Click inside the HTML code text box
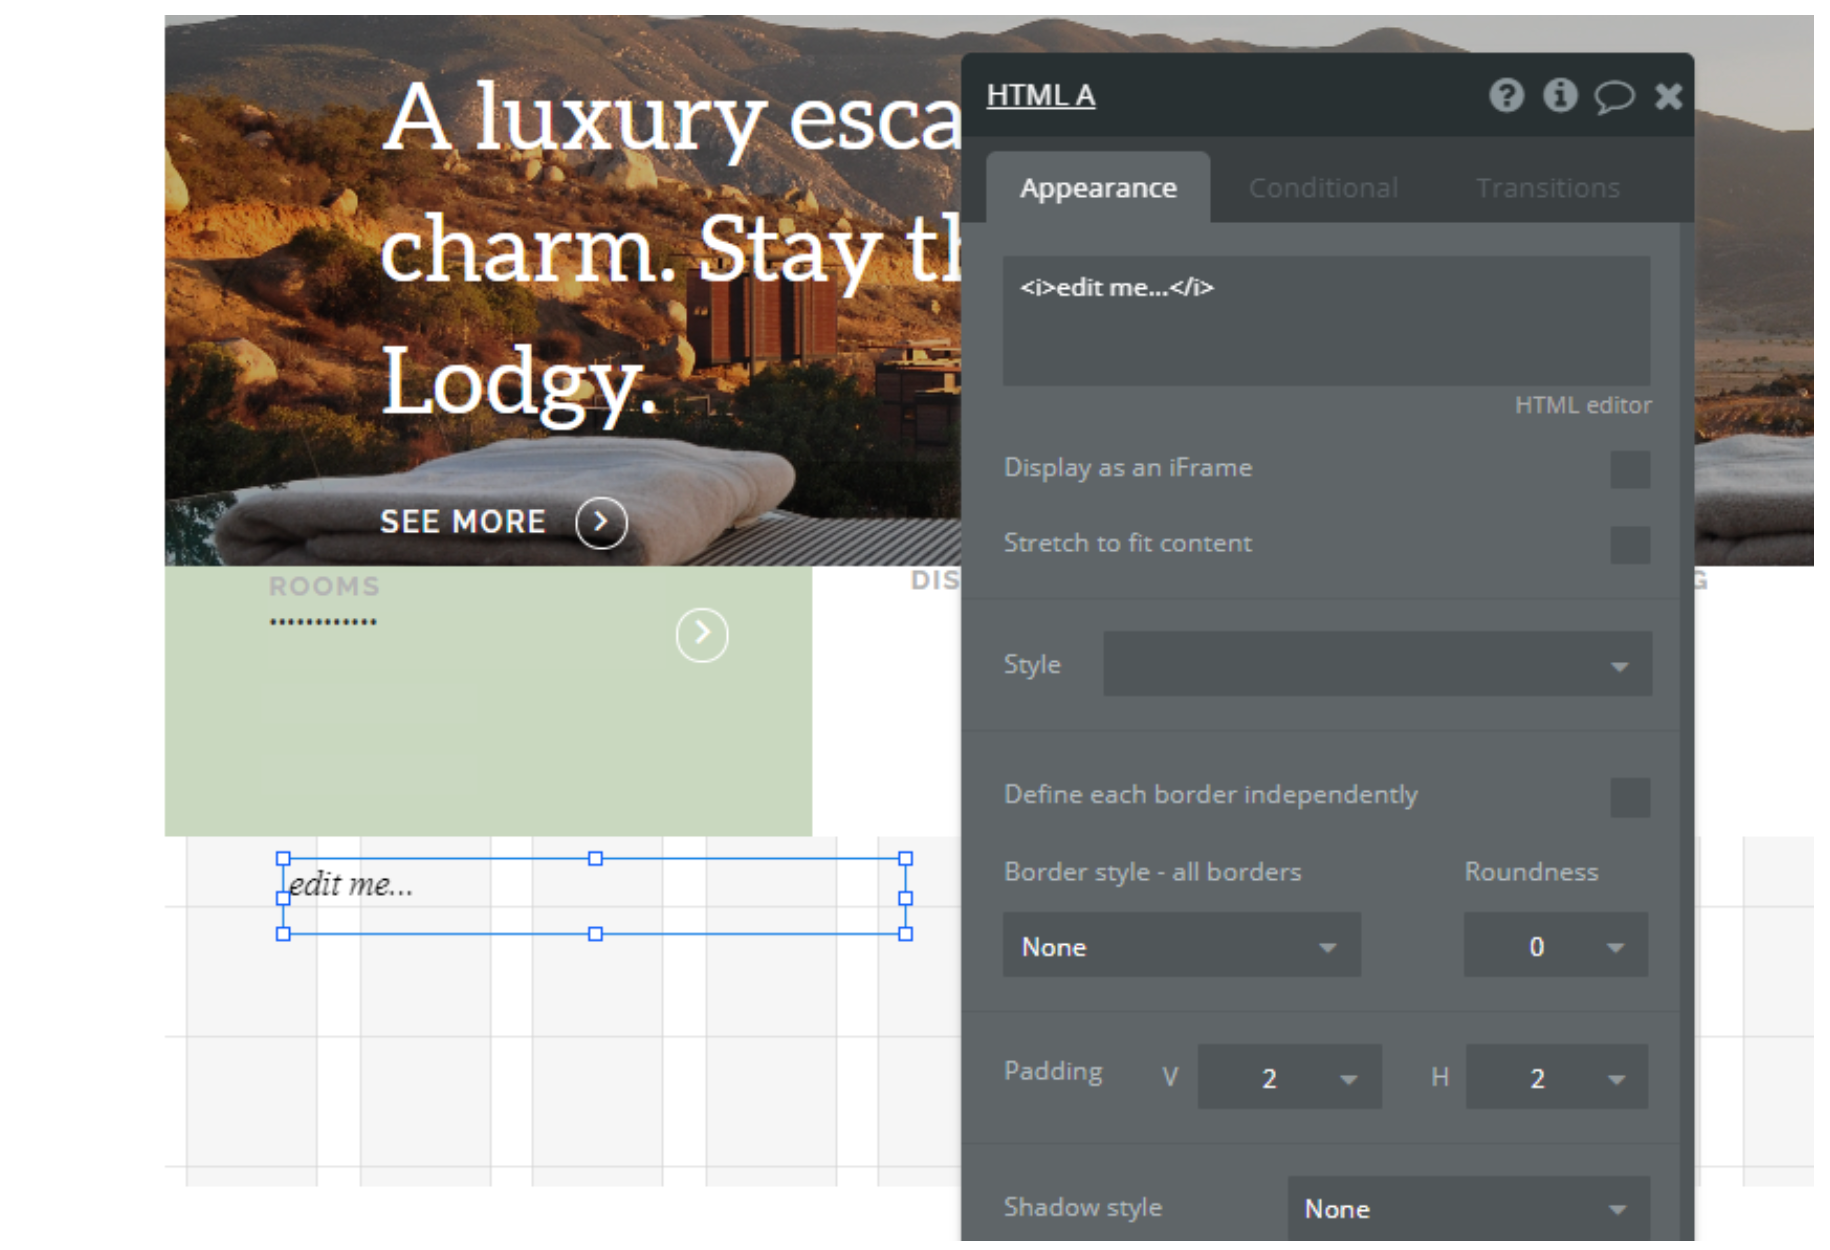Viewport: 1830px width, 1250px height. (x=1326, y=320)
